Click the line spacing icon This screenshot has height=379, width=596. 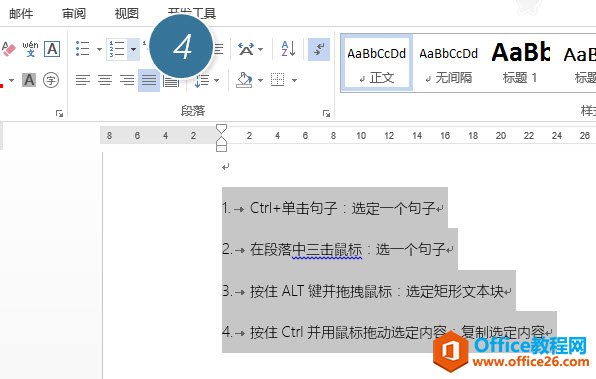coord(202,80)
